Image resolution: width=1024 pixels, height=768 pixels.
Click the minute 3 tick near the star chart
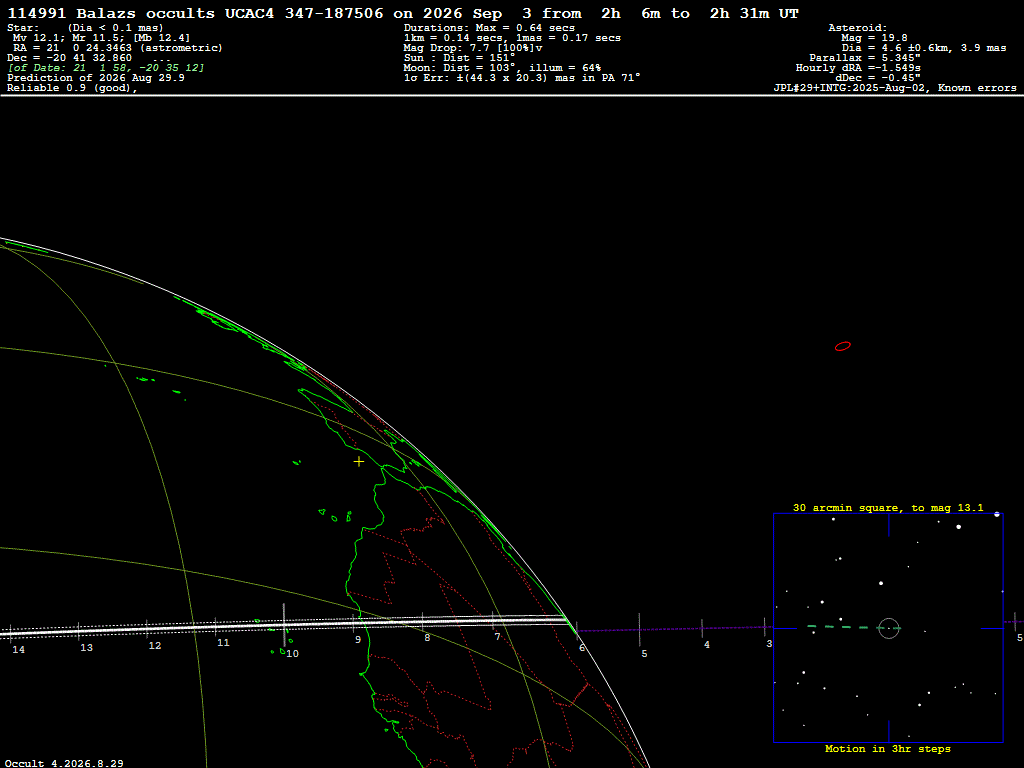tap(765, 628)
